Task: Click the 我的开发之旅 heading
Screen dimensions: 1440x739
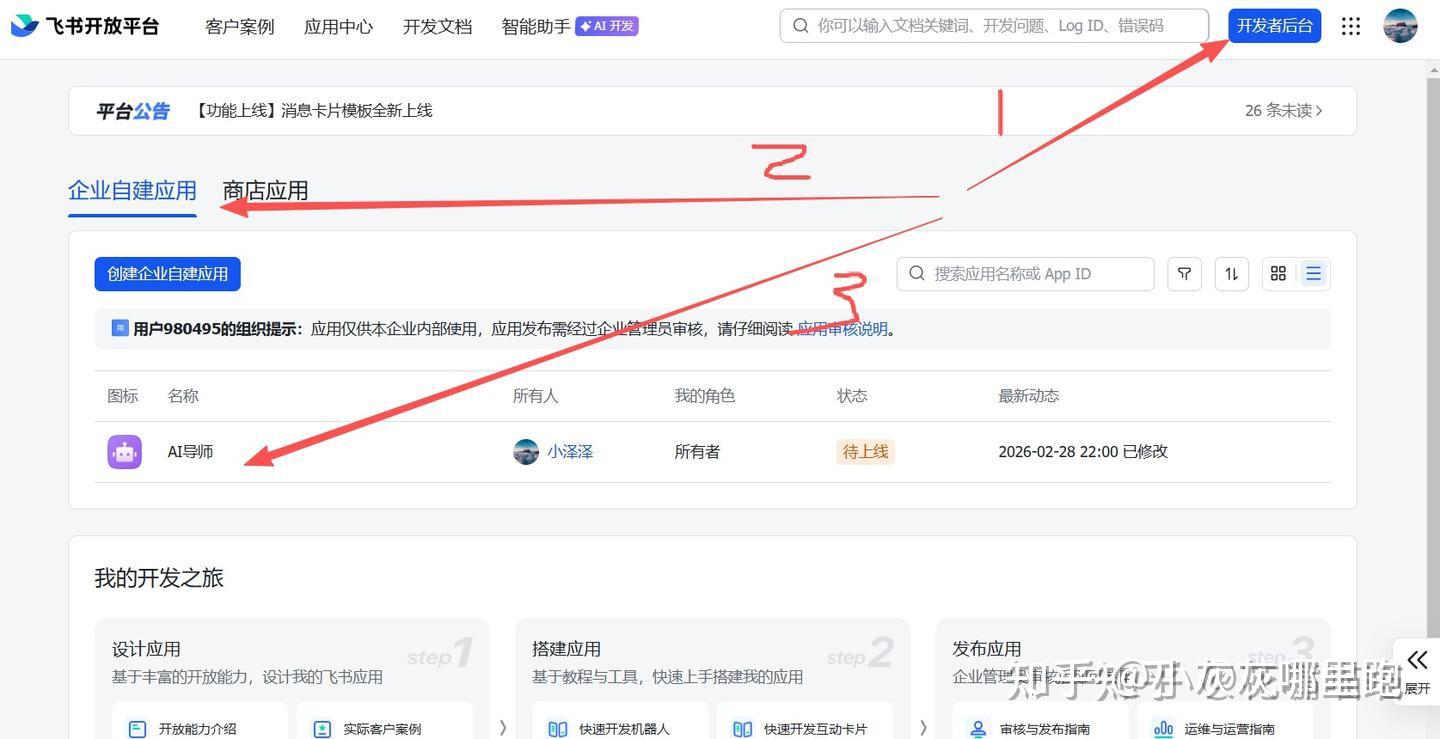Action: pyautogui.click(x=159, y=578)
